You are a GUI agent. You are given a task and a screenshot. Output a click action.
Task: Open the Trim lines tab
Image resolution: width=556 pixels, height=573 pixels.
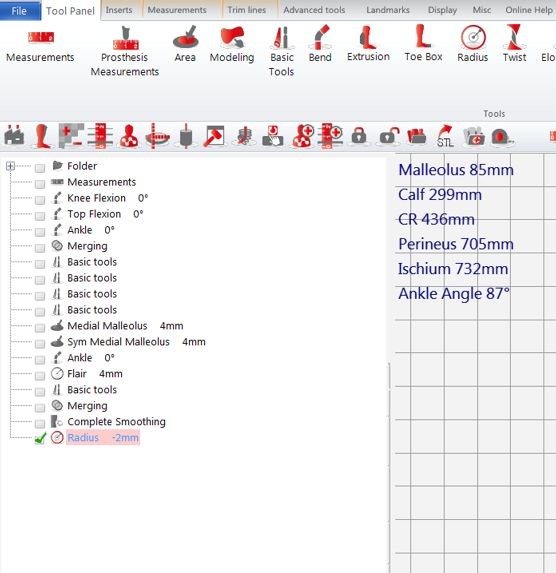pyautogui.click(x=247, y=10)
